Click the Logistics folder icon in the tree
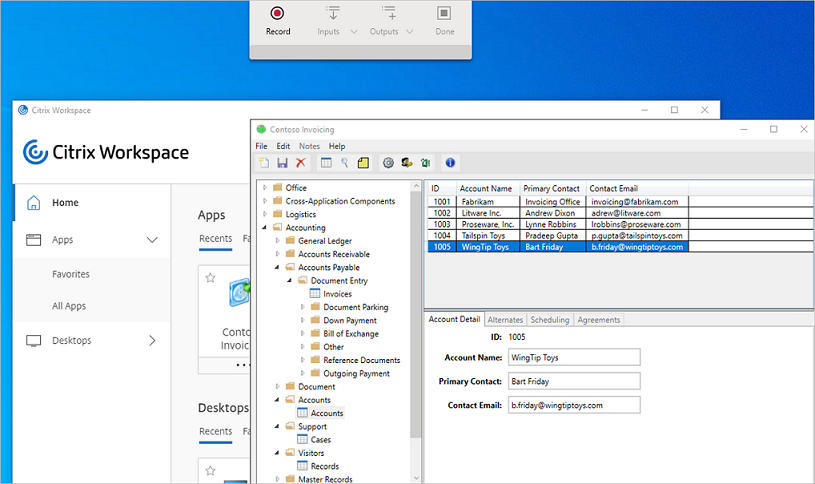The image size is (815, 484). click(x=278, y=214)
